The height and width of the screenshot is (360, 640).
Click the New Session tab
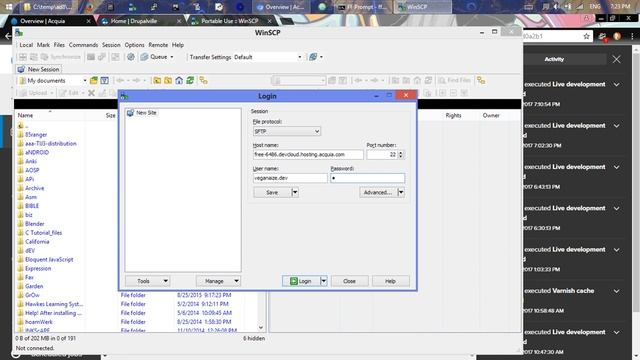[39, 69]
